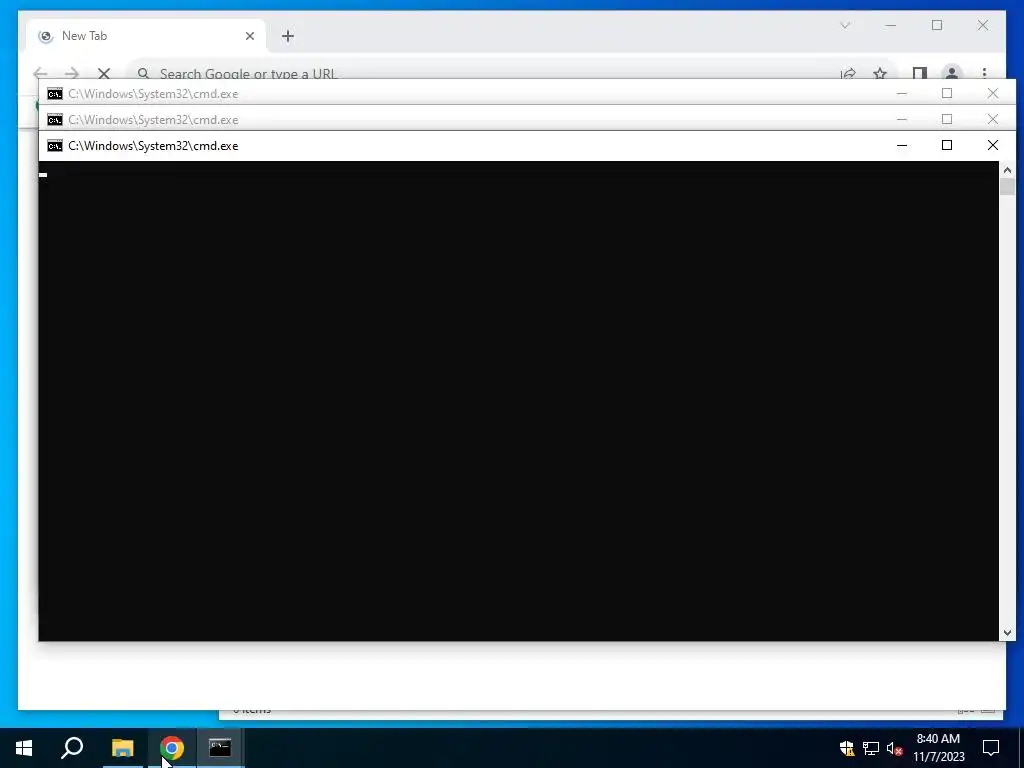Bookmark this tab star icon
The height and width of the screenshot is (768, 1024).
click(880, 74)
